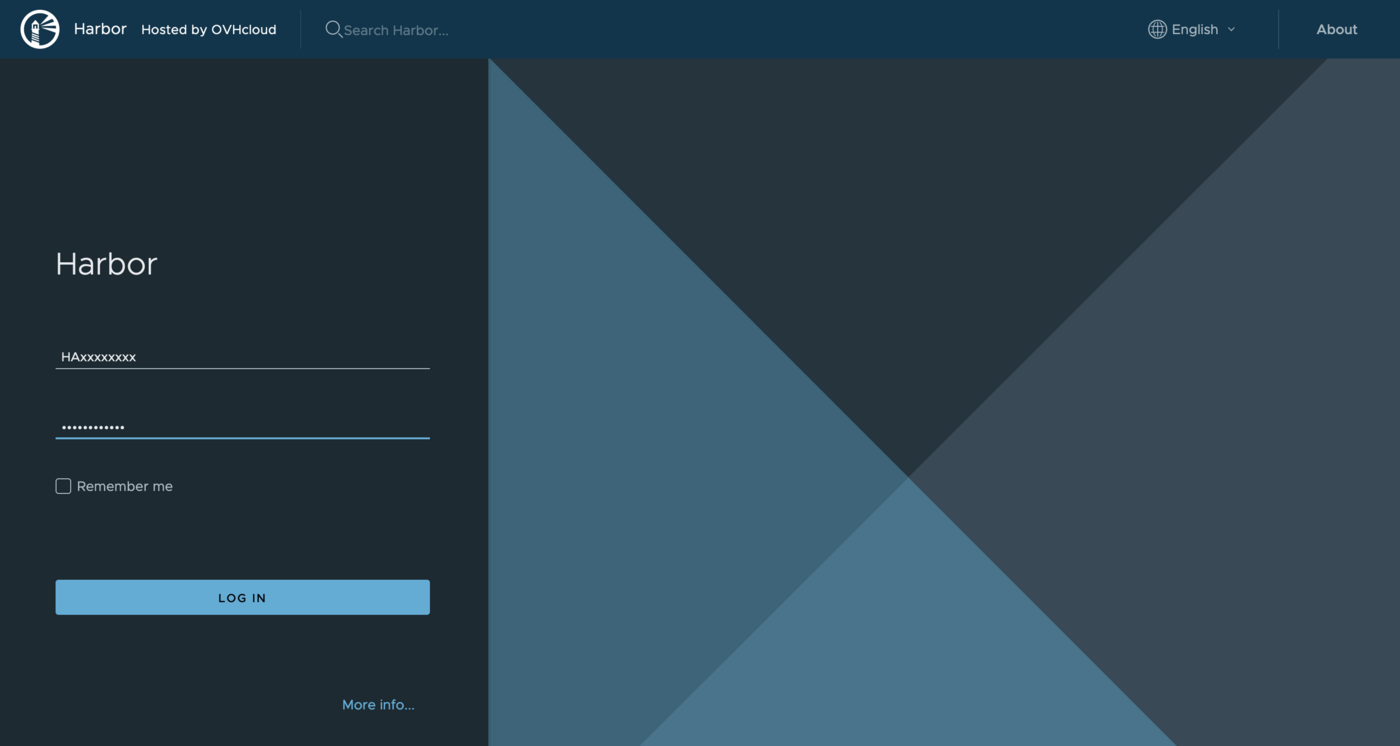Click the dotted password text to edit it
Screen dimensions: 1400x746
click(x=92, y=426)
